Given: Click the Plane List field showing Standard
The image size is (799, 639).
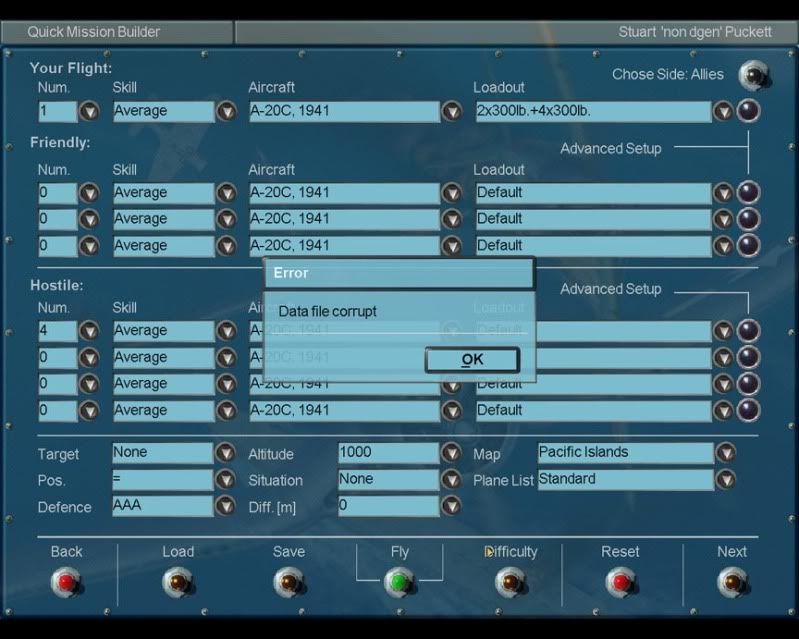Looking at the screenshot, I should [625, 479].
